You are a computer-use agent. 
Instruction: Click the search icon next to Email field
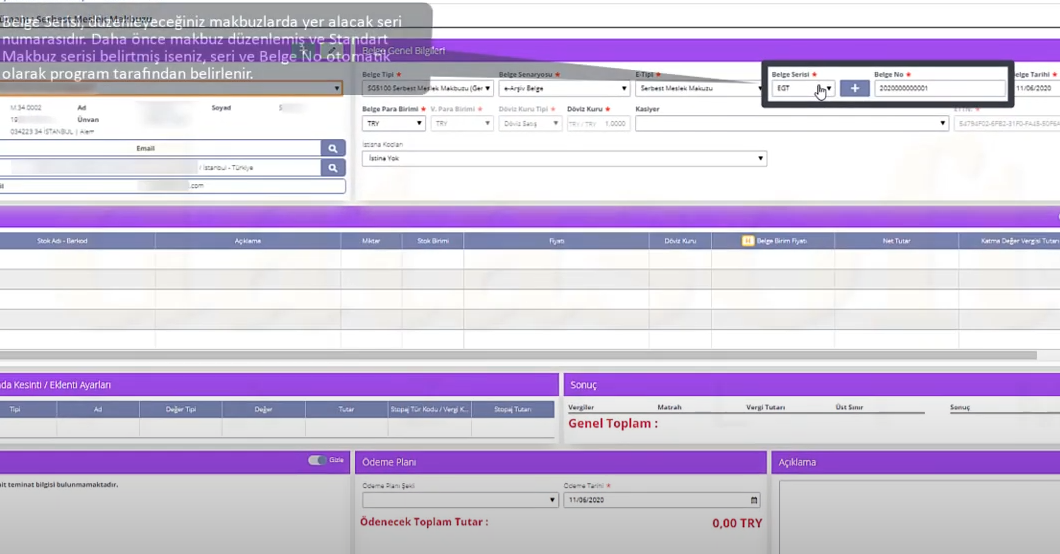coord(333,148)
